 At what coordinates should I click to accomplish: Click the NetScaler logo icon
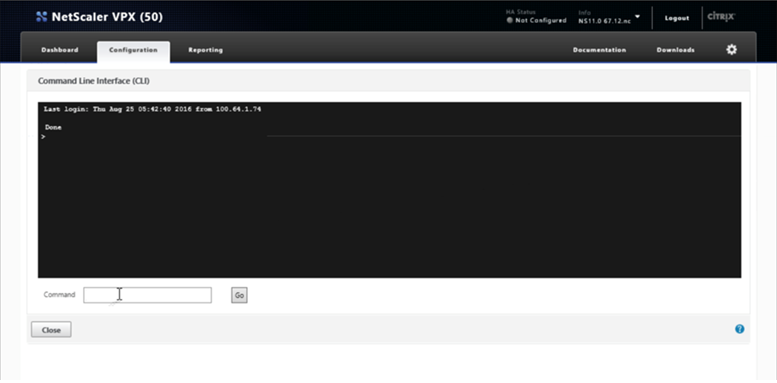pos(42,17)
